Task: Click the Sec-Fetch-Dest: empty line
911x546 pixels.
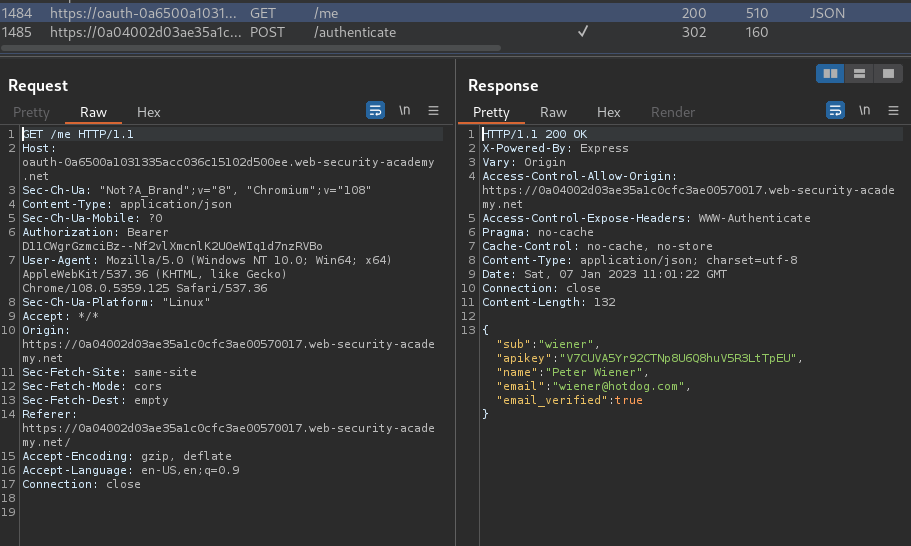Action: 95,400
